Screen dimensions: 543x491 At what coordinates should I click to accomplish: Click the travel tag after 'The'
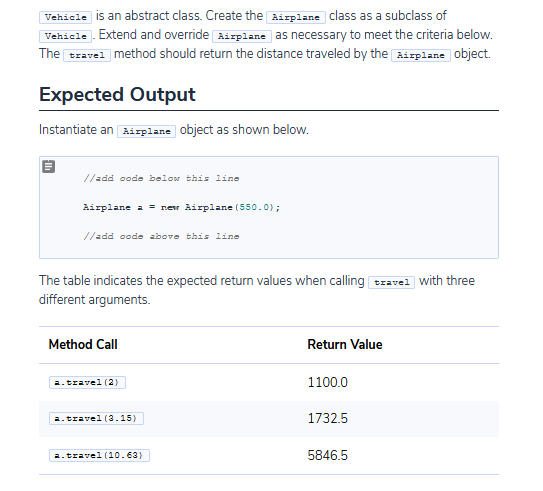[87, 55]
